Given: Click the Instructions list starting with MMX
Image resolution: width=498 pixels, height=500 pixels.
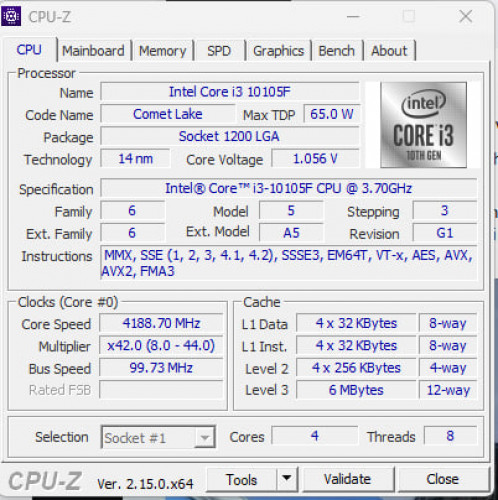Looking at the screenshot, I should (289, 263).
